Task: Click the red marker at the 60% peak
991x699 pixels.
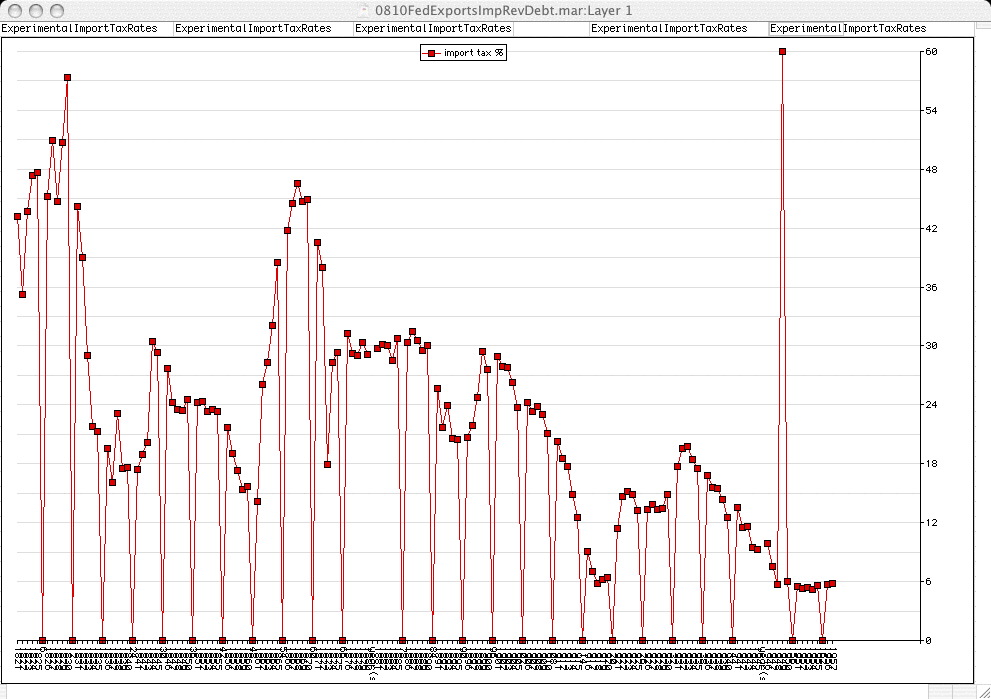Action: [782, 51]
